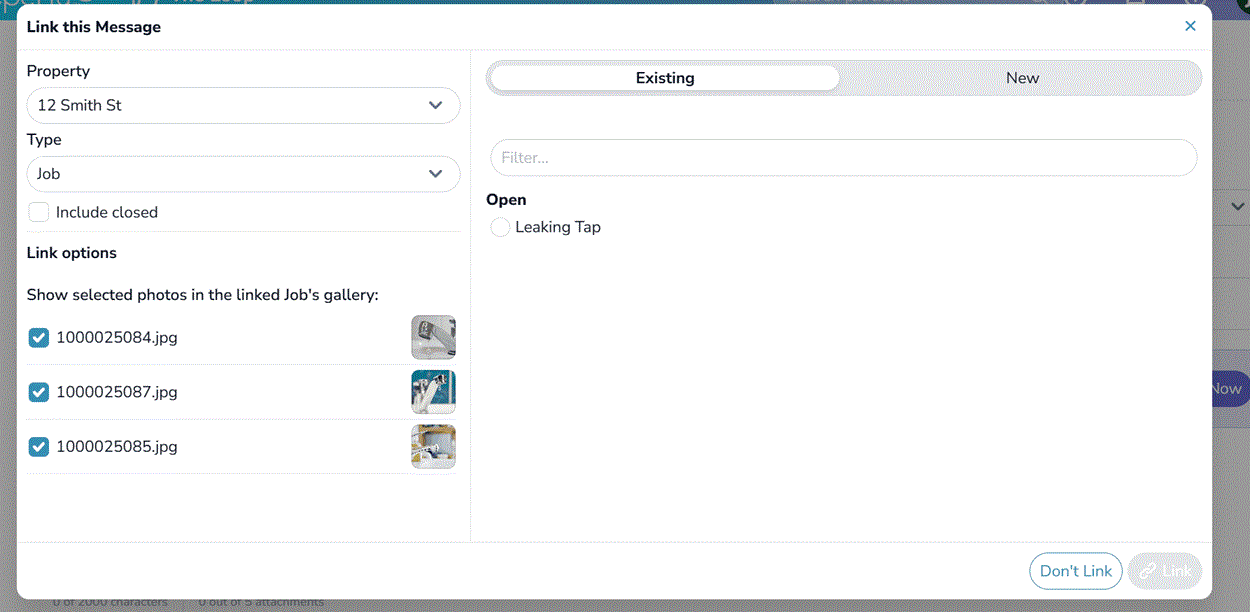Click the chevron on the Type dropdown
The image size is (1250, 612).
pyautogui.click(x=436, y=174)
